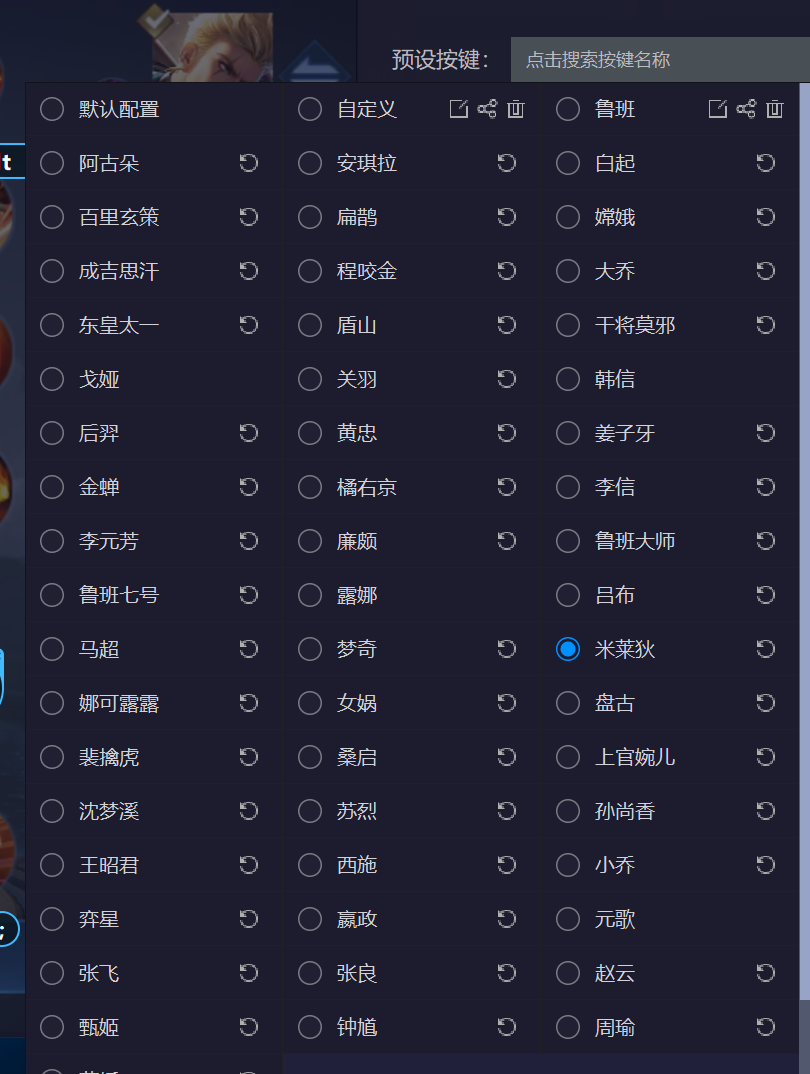Pick the 露娜 preset
This screenshot has width=810, height=1074.
pyautogui.click(x=310, y=595)
